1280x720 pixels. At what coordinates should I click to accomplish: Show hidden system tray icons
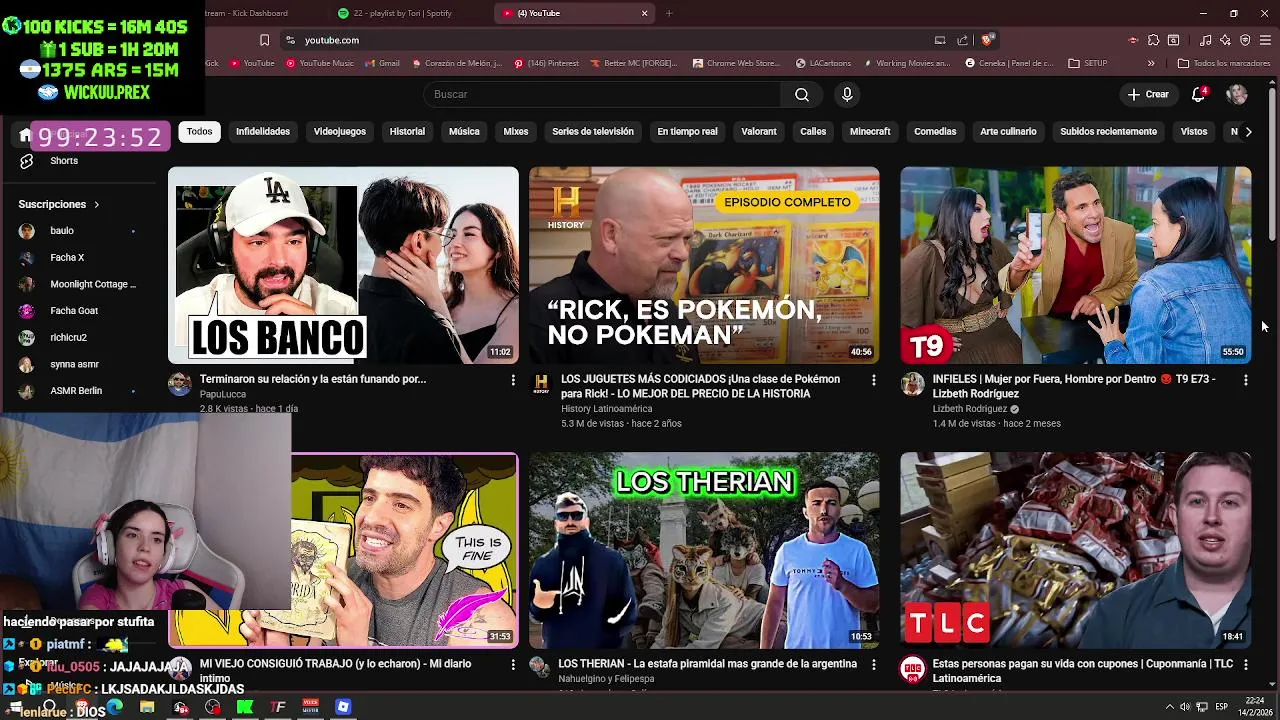(x=1169, y=707)
